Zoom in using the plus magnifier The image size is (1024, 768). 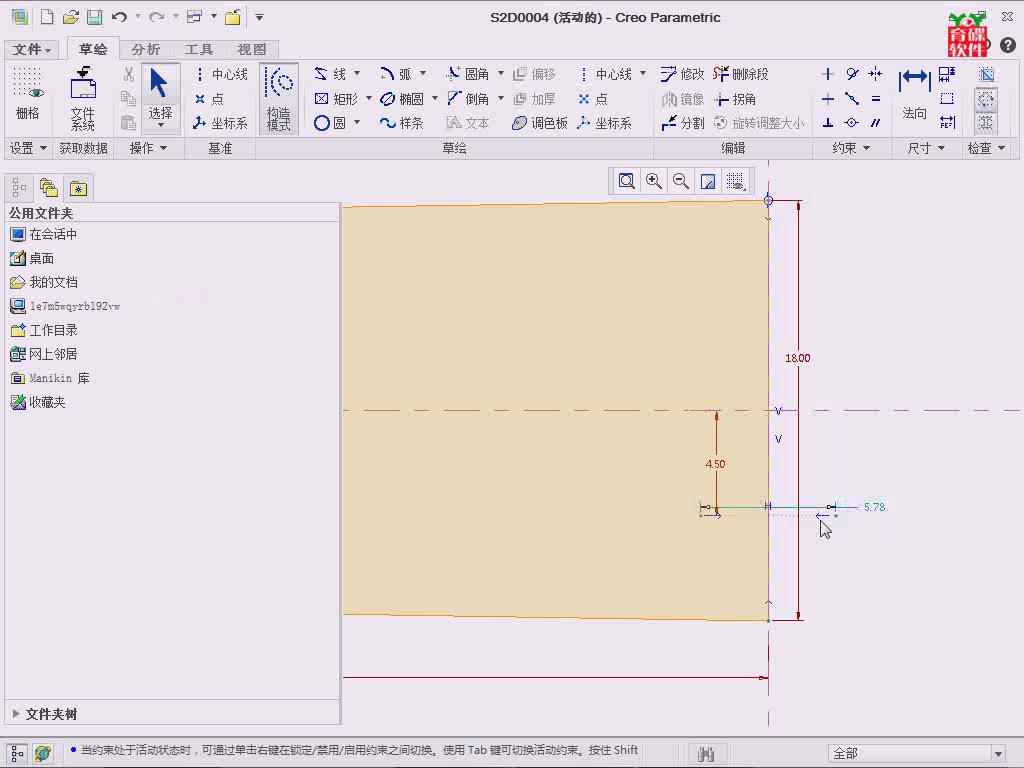pos(654,181)
